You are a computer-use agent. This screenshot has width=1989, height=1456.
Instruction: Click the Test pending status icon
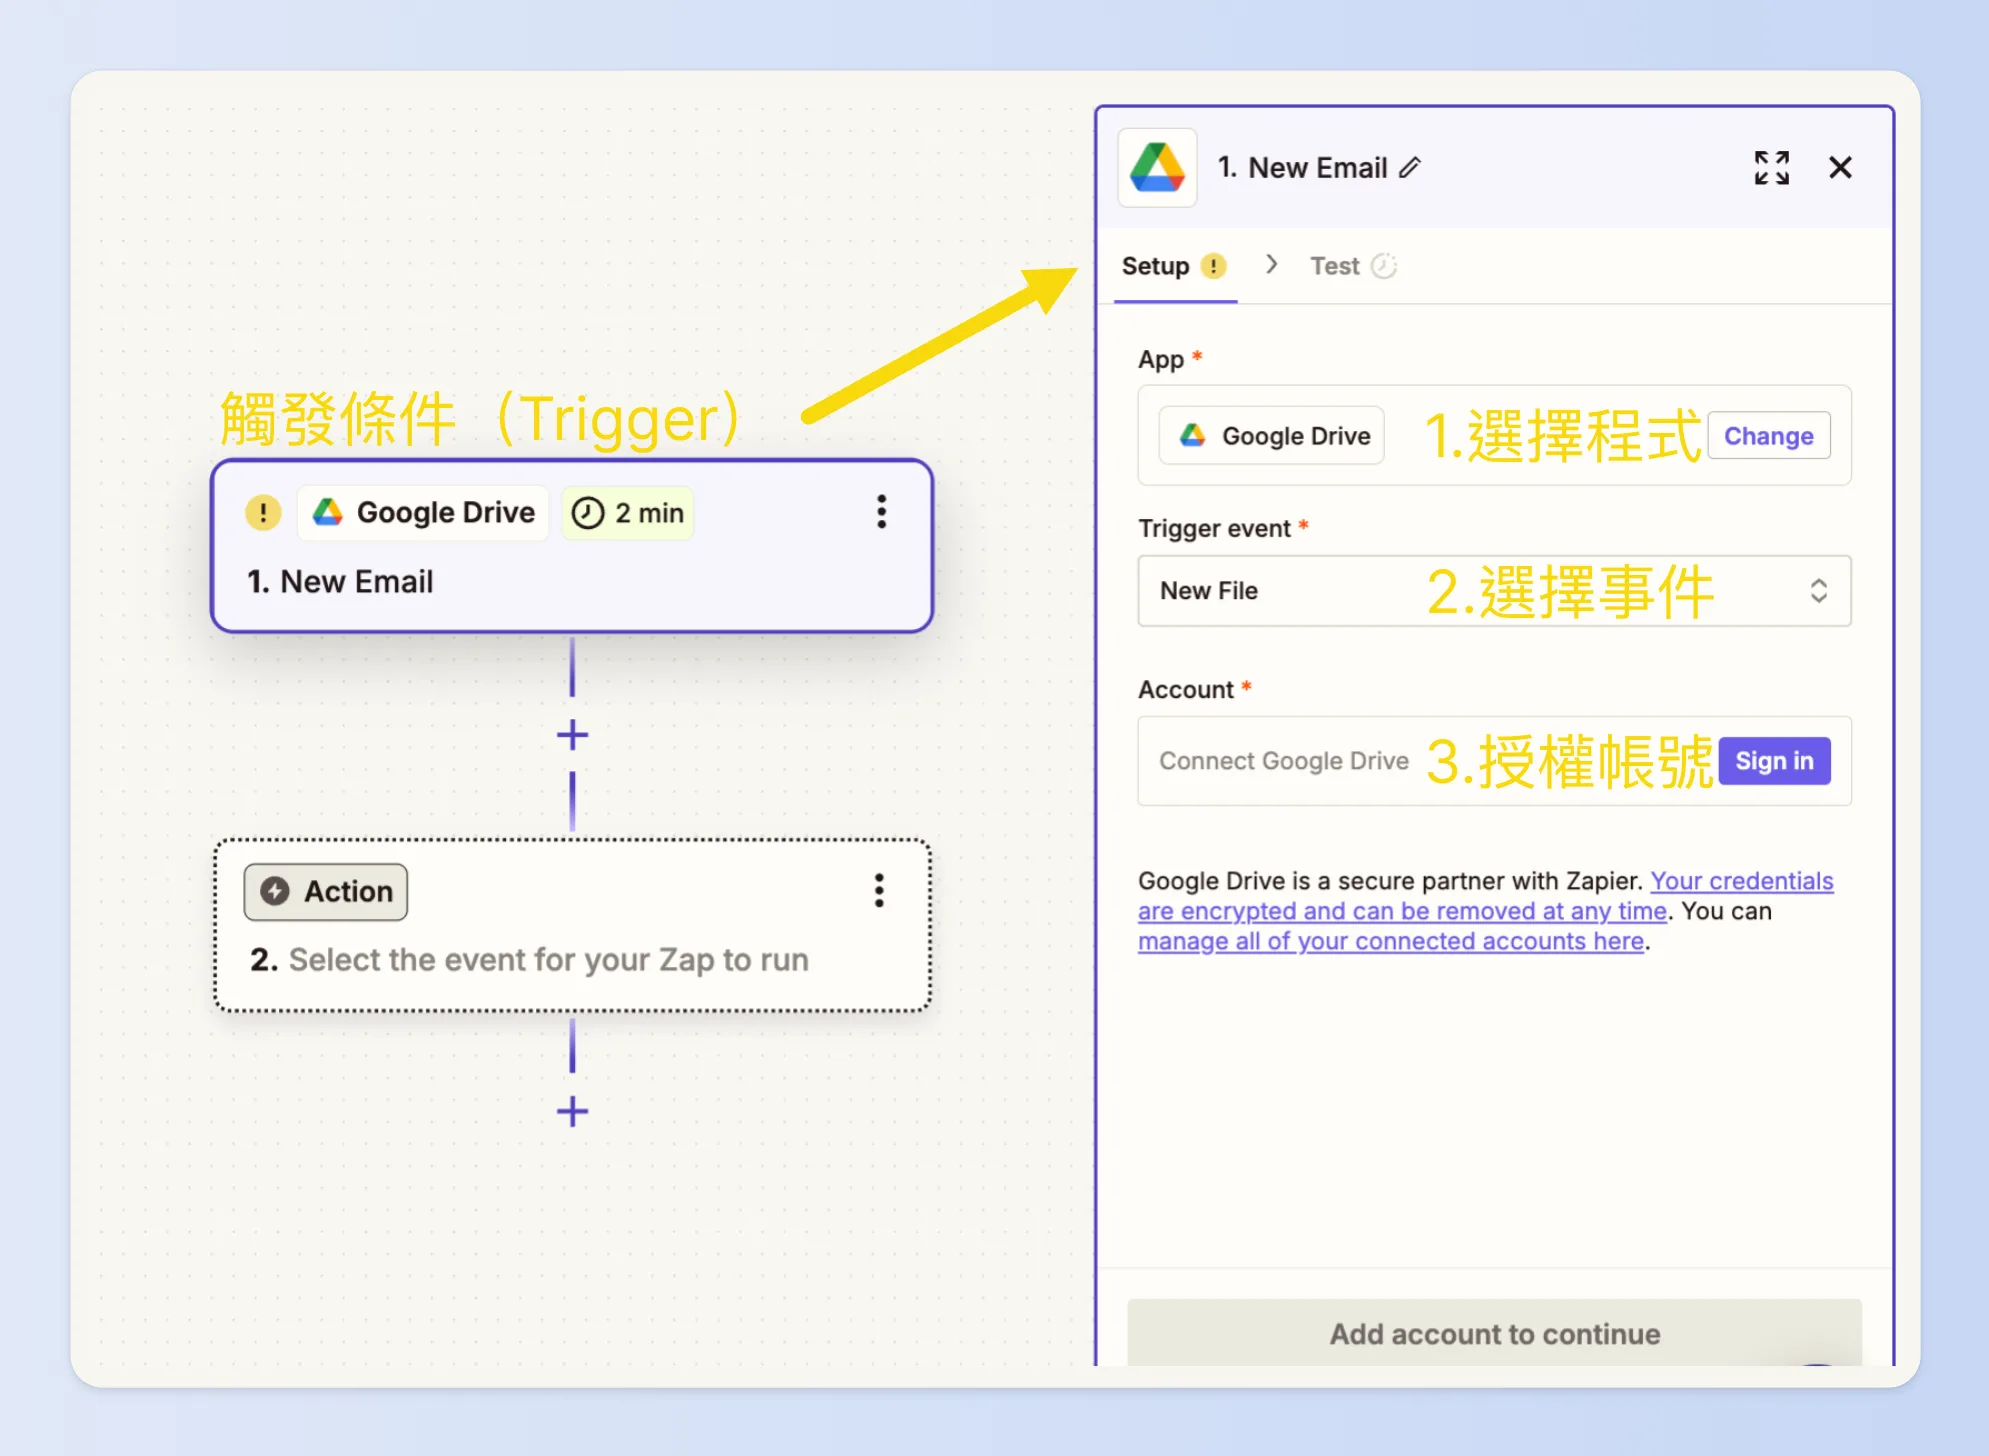[x=1384, y=266]
